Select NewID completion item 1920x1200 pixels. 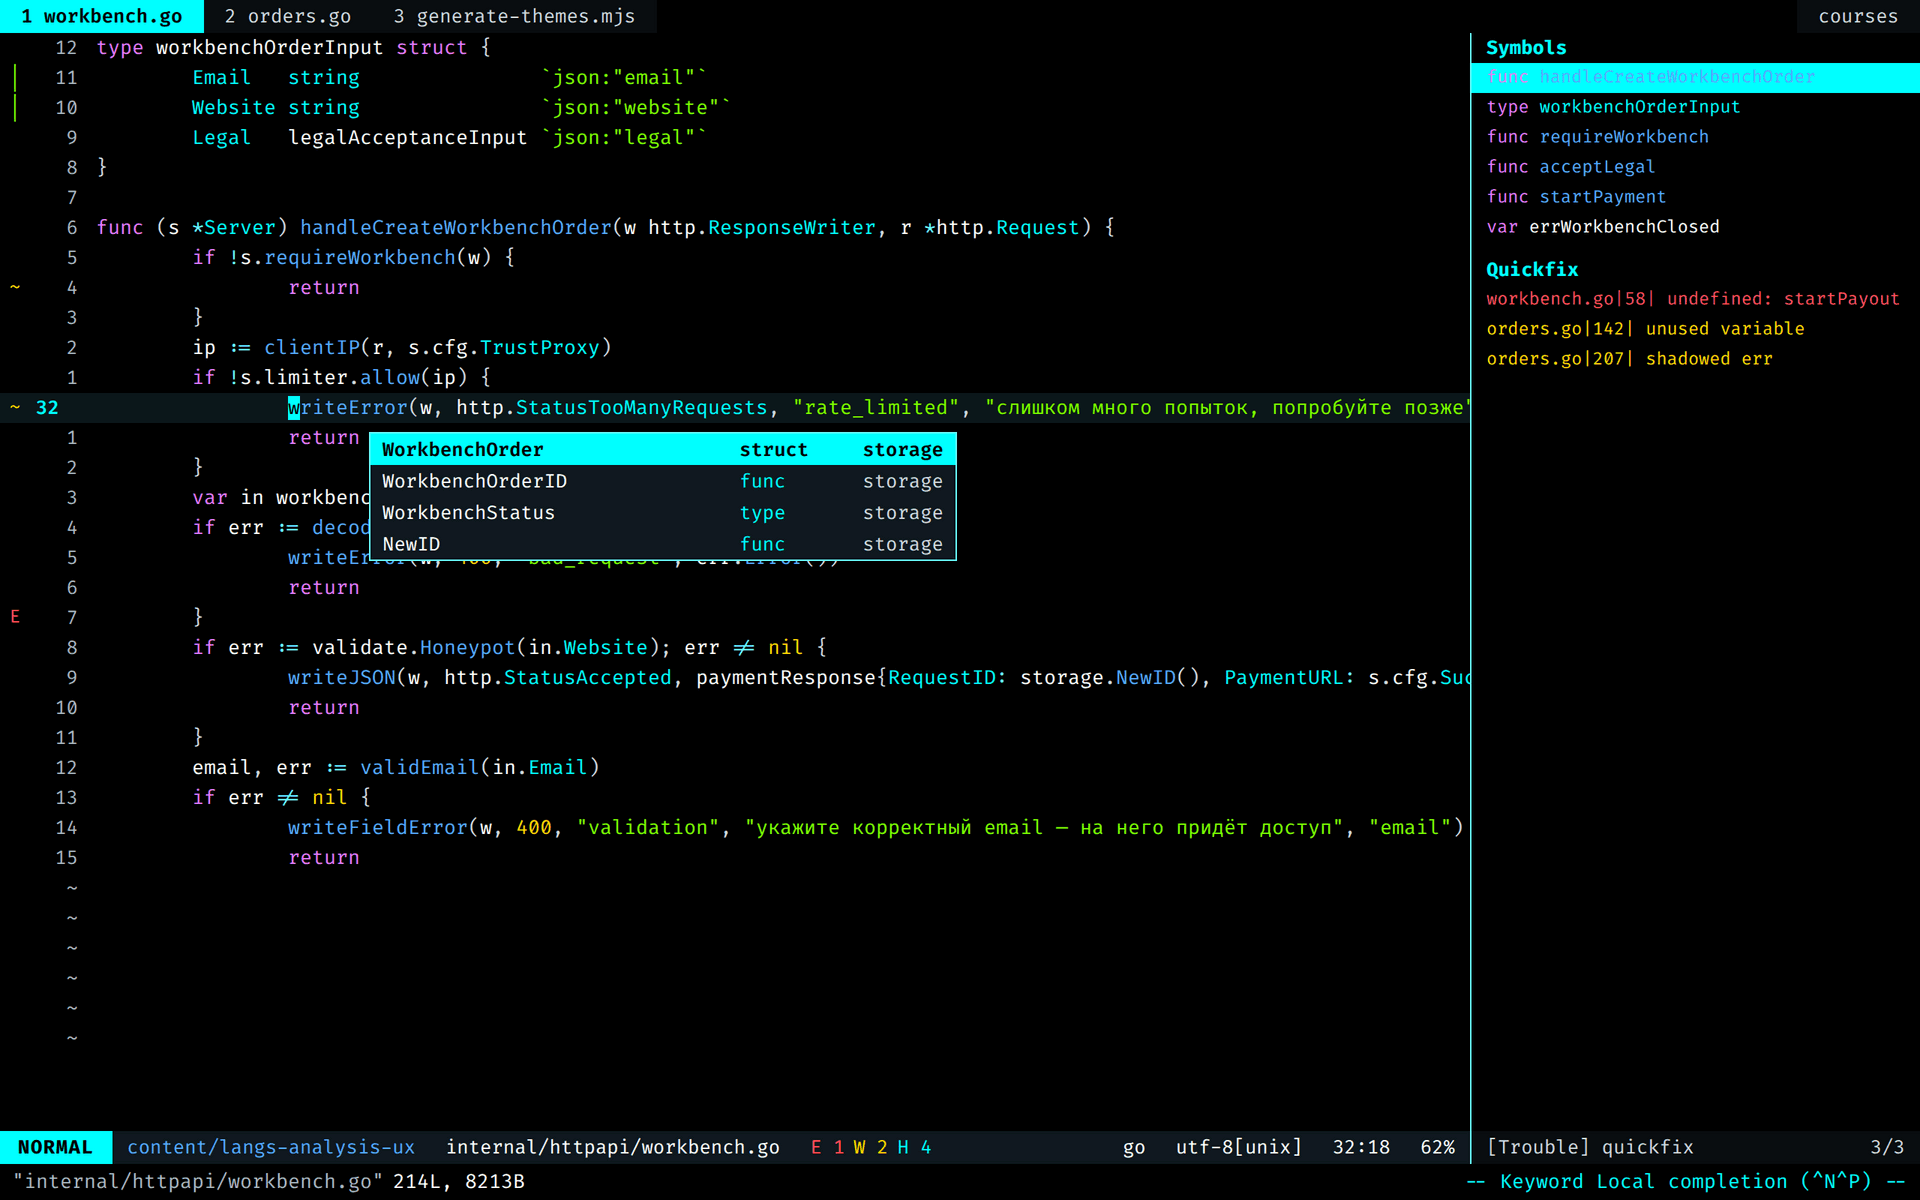(662, 544)
